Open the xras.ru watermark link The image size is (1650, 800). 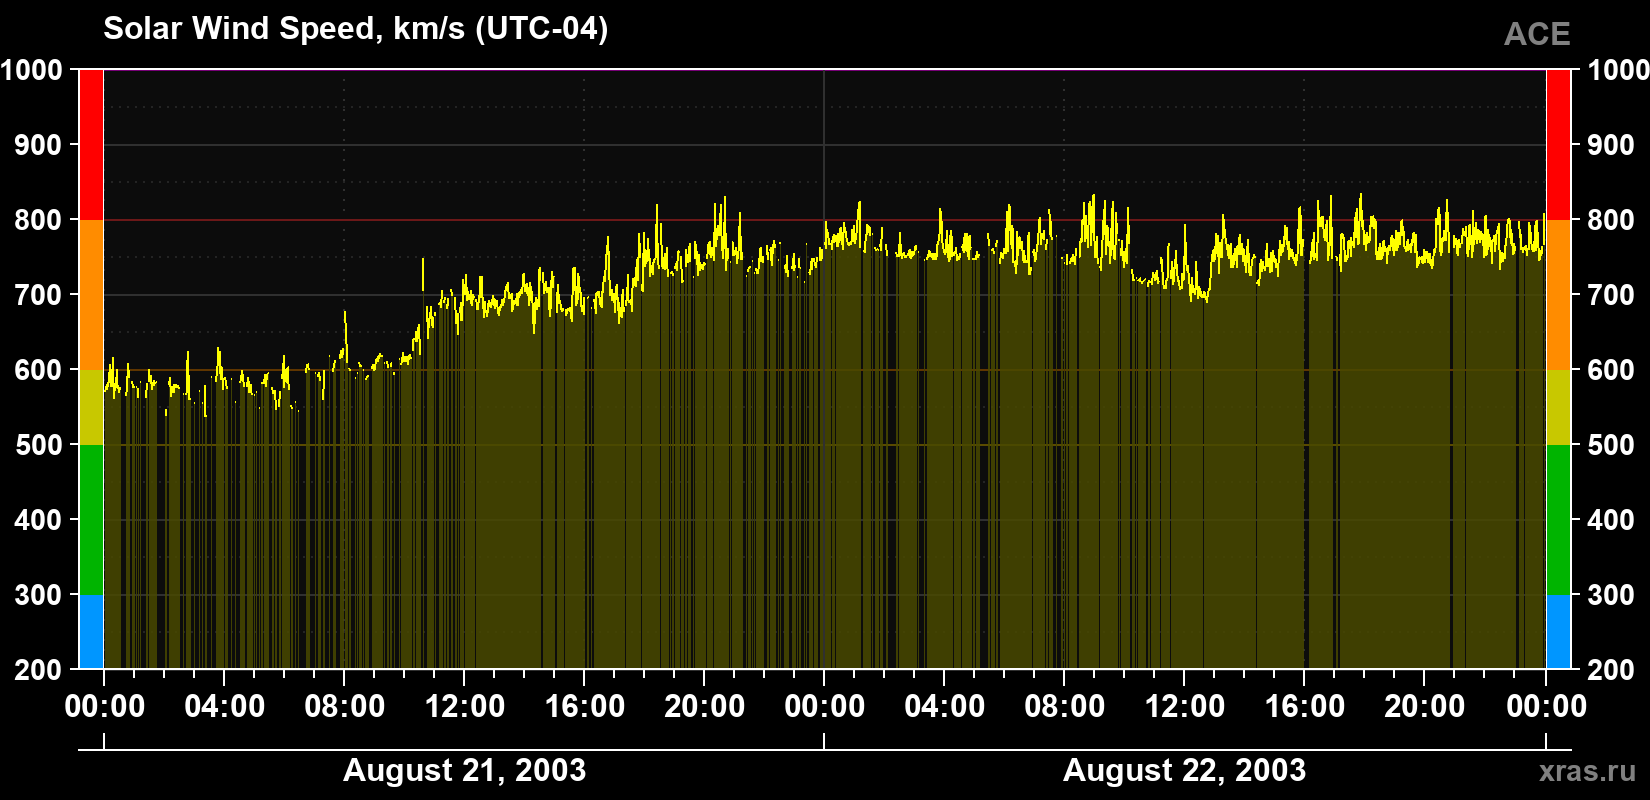(x=1587, y=771)
